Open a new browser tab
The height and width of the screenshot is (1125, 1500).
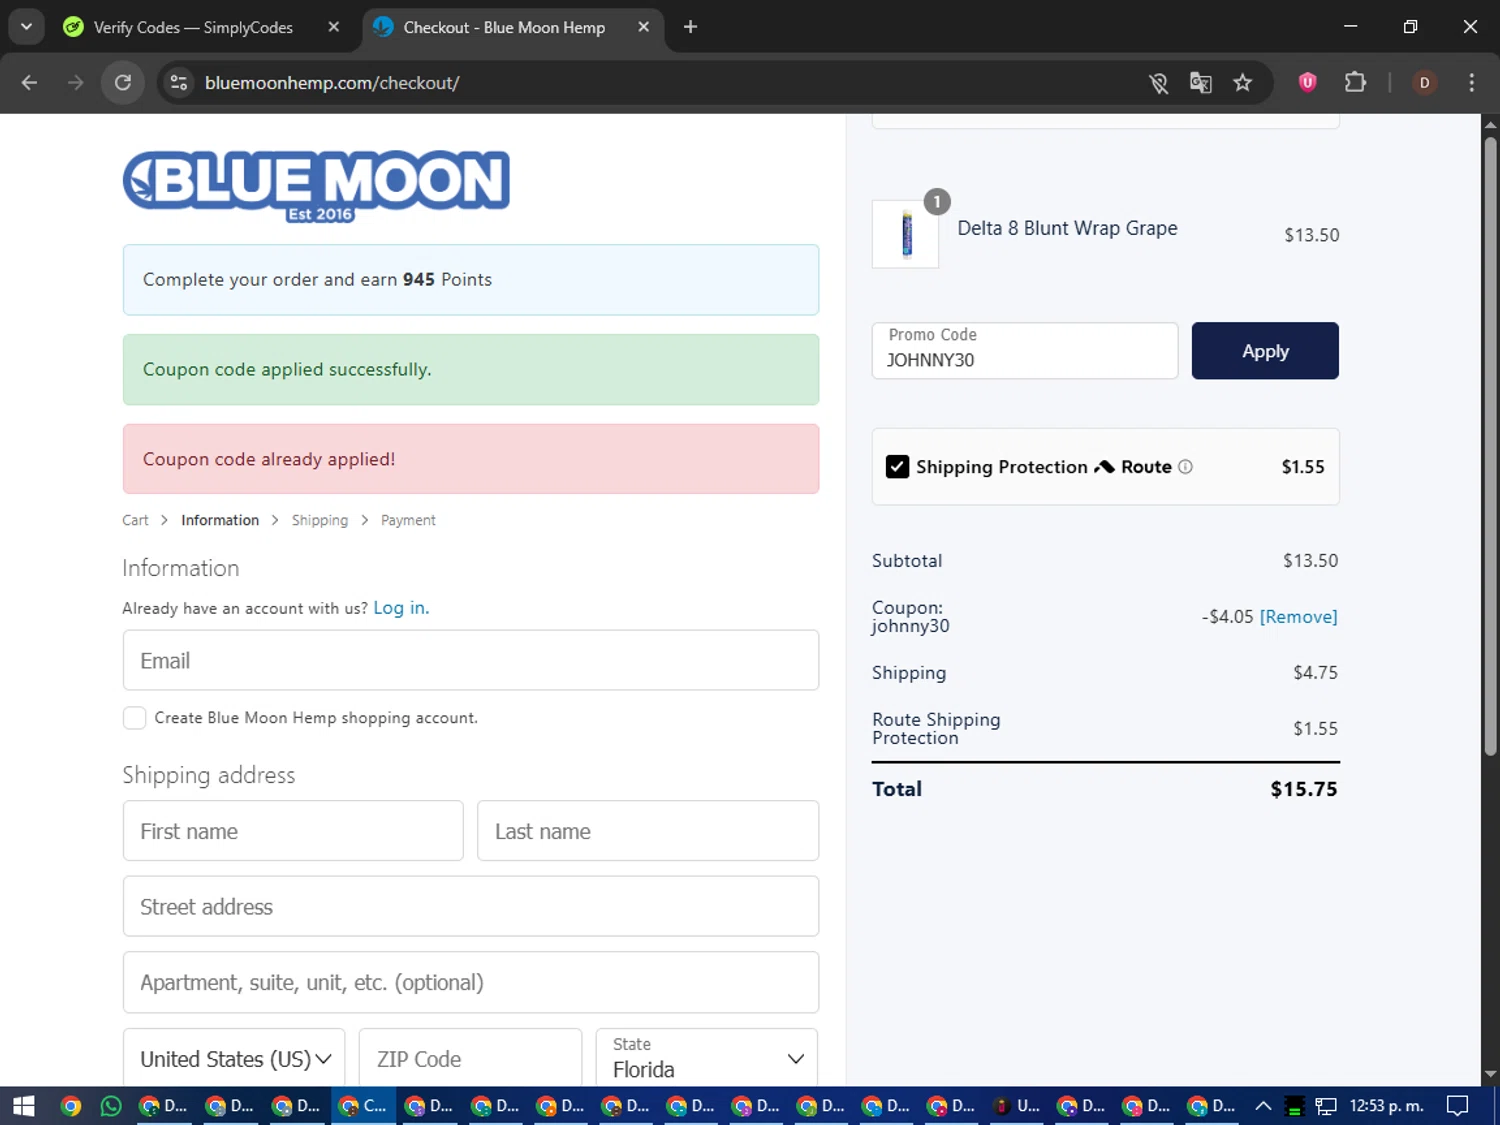pyautogui.click(x=690, y=27)
